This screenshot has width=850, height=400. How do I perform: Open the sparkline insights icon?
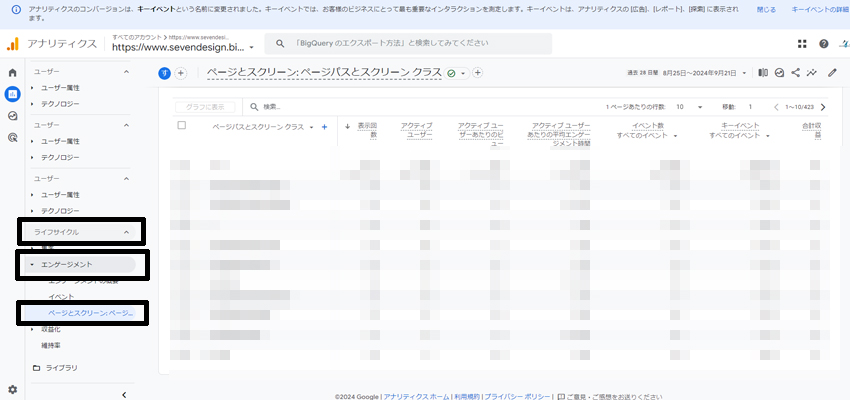point(812,73)
